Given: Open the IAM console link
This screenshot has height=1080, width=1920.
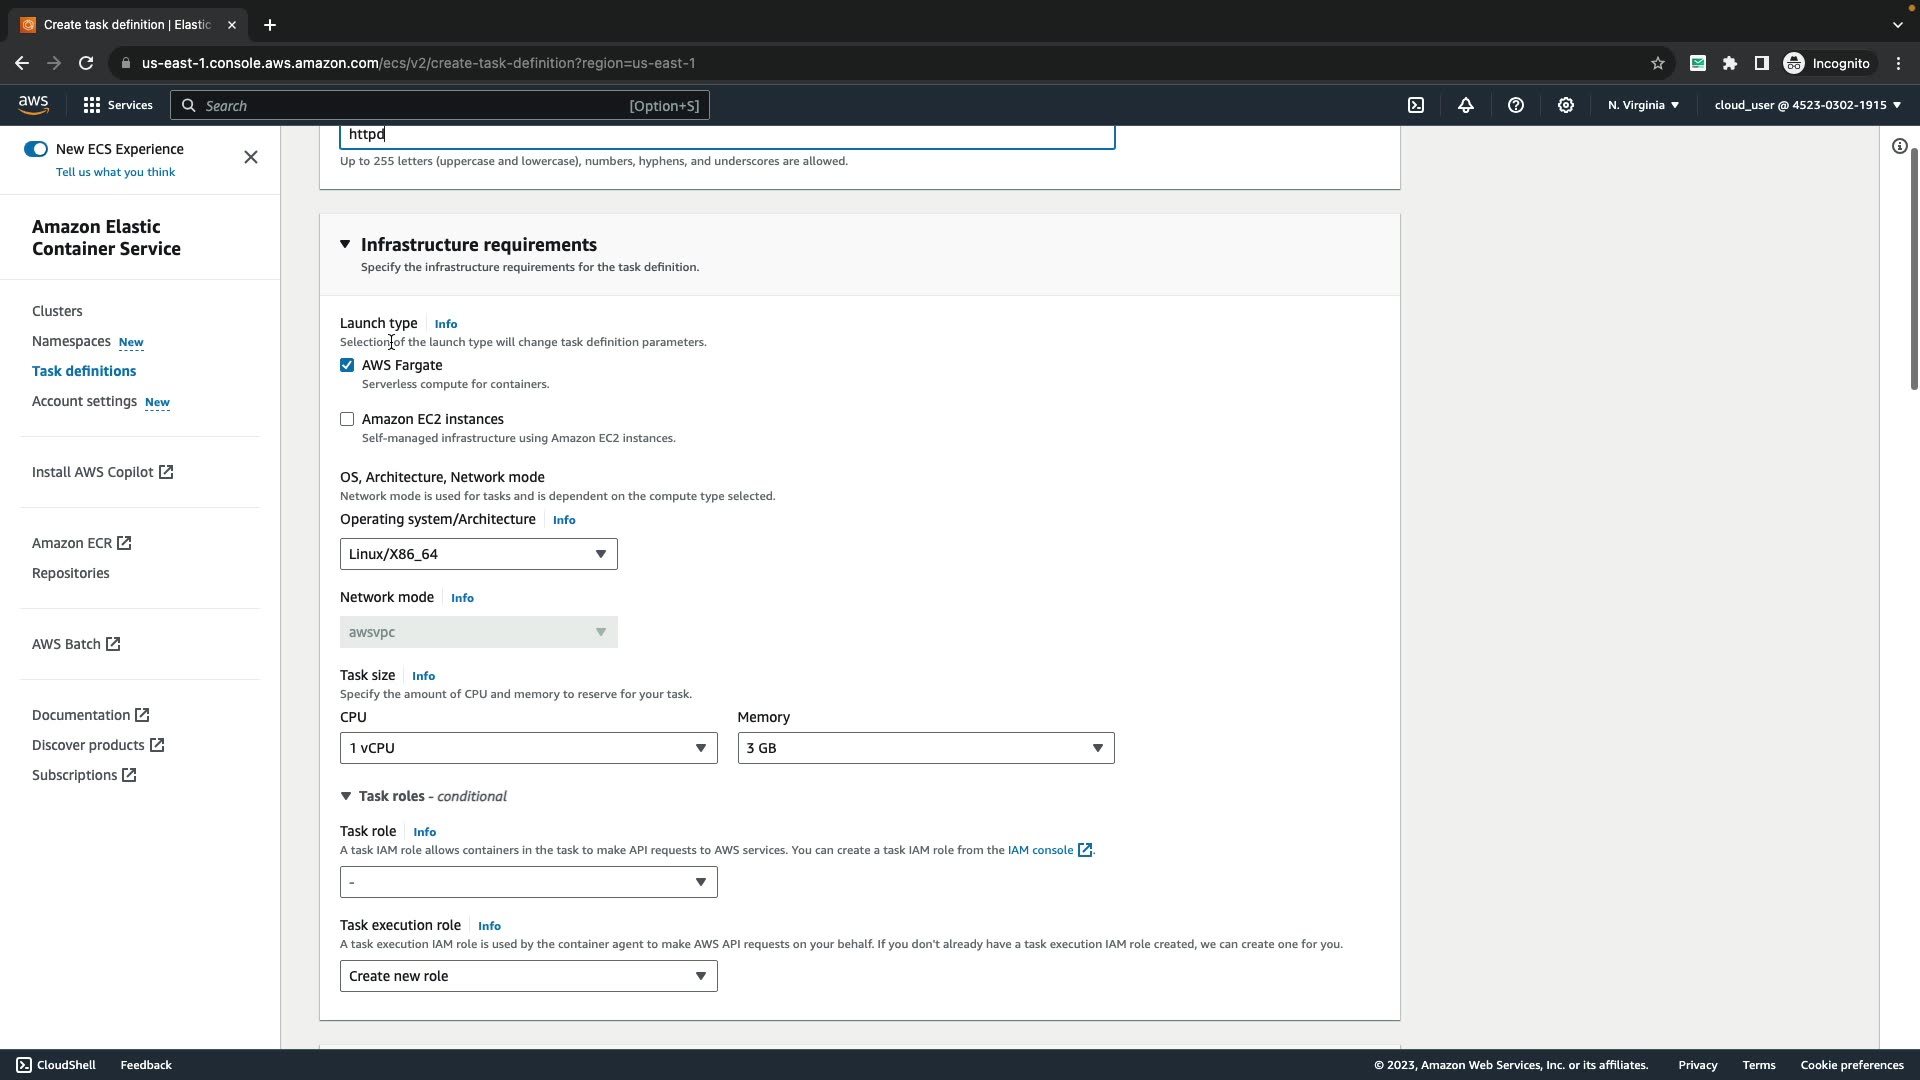Looking at the screenshot, I should [1040, 850].
